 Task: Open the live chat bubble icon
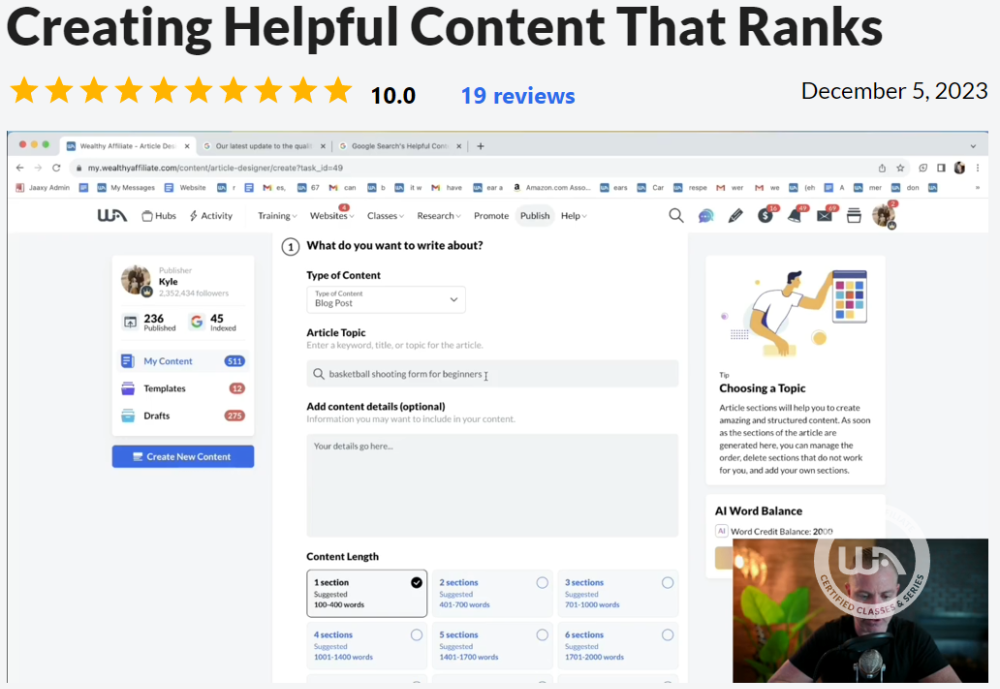coord(705,216)
